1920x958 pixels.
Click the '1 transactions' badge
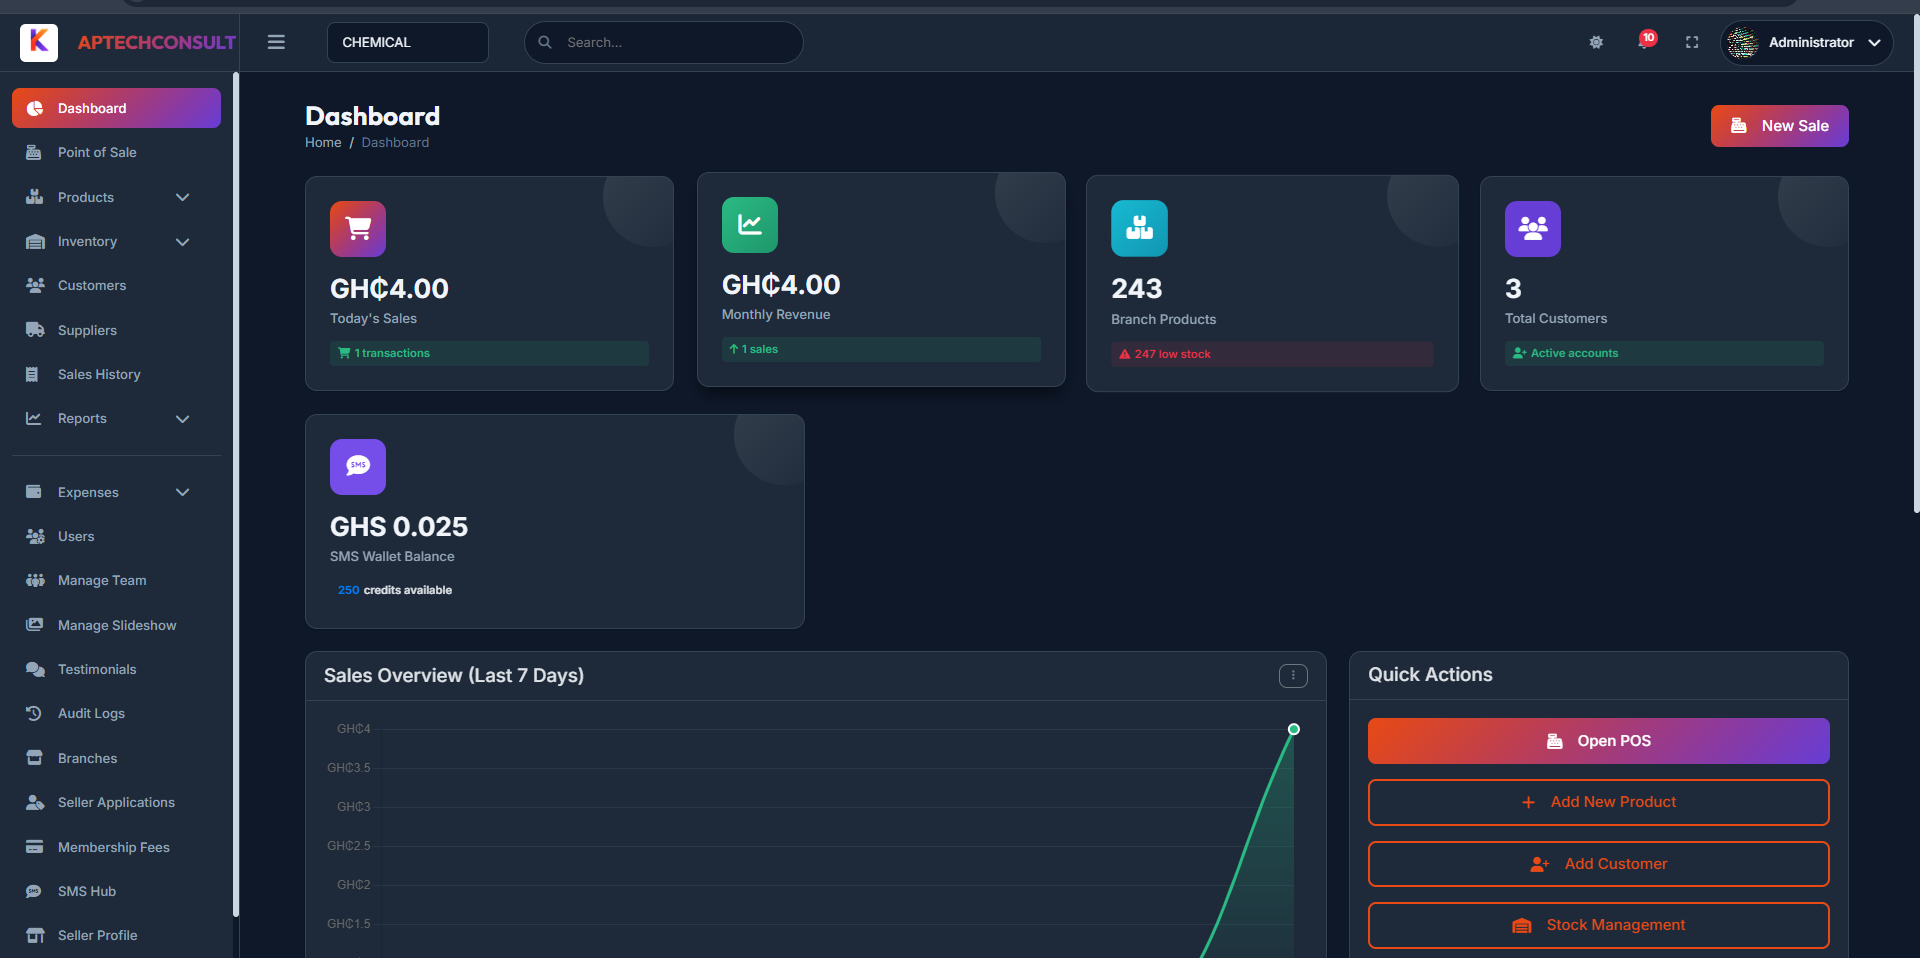(x=489, y=353)
